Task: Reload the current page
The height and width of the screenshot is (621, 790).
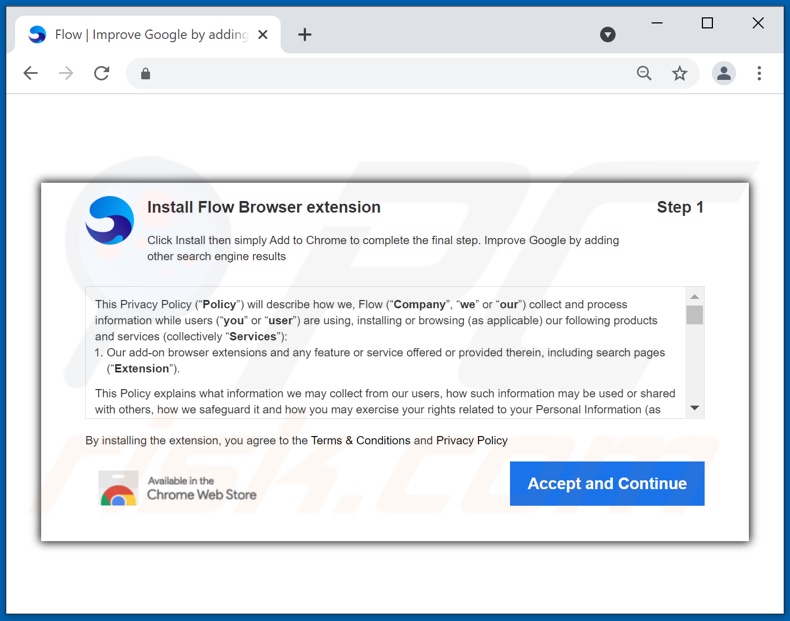Action: coord(101,73)
